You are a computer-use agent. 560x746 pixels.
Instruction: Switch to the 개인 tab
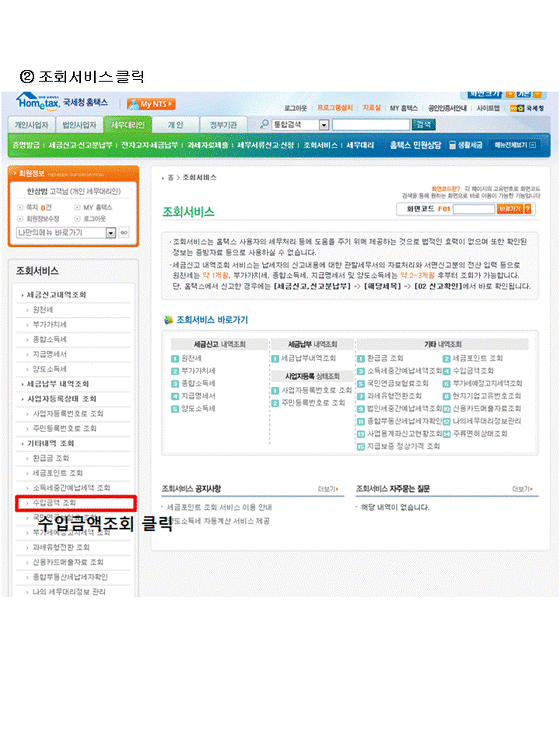click(176, 125)
